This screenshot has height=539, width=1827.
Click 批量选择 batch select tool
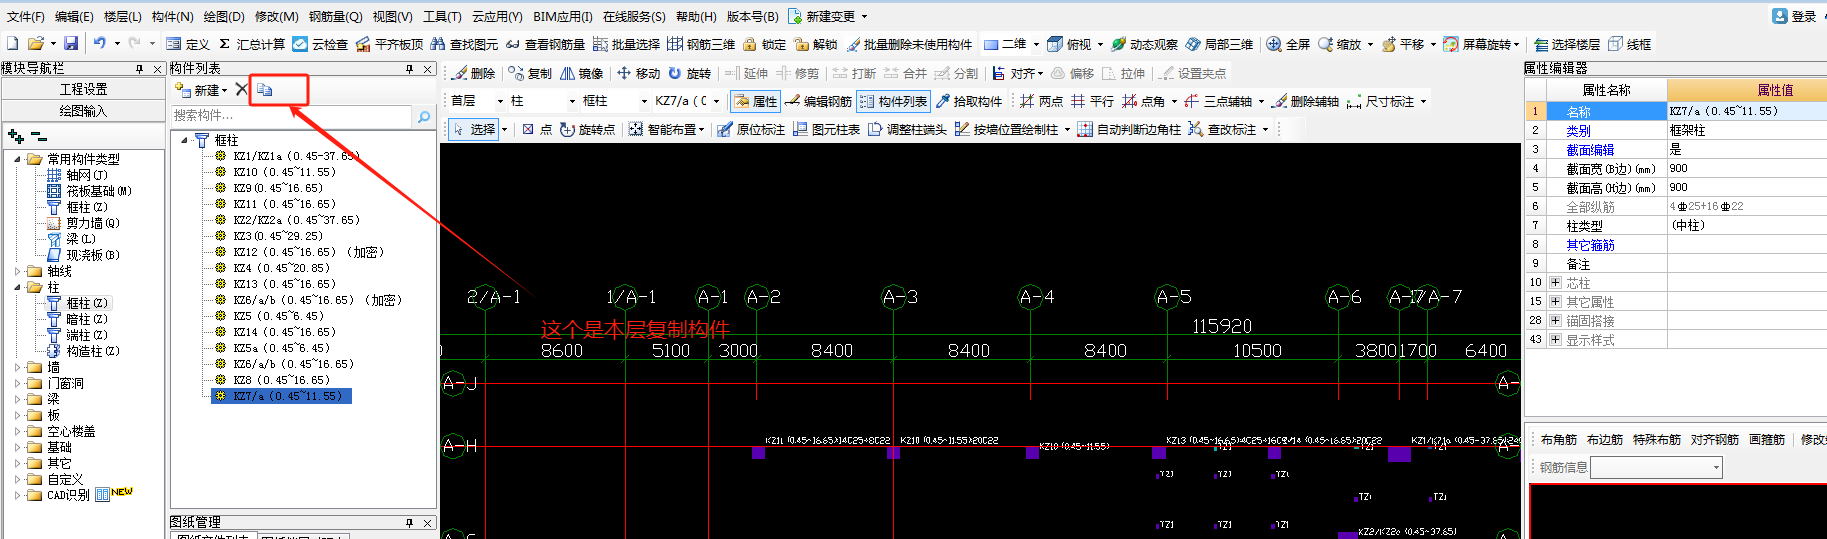point(627,44)
